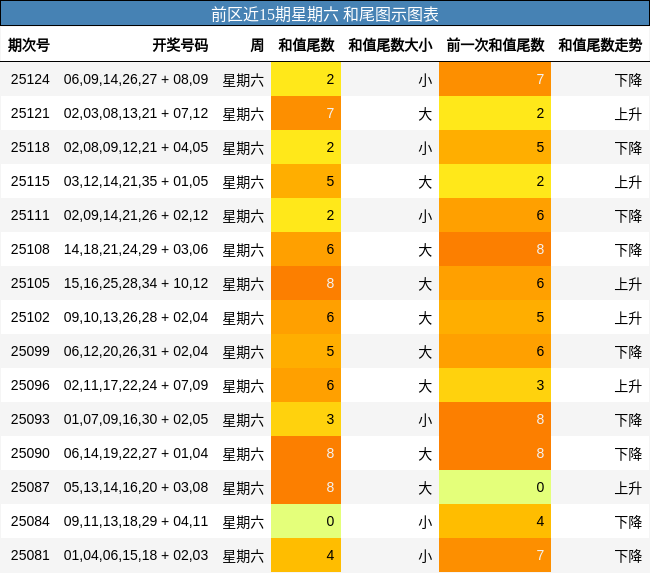Select winning numbers 05,13,14,16,20 + 03,08
650x573 pixels.
[x=136, y=487]
